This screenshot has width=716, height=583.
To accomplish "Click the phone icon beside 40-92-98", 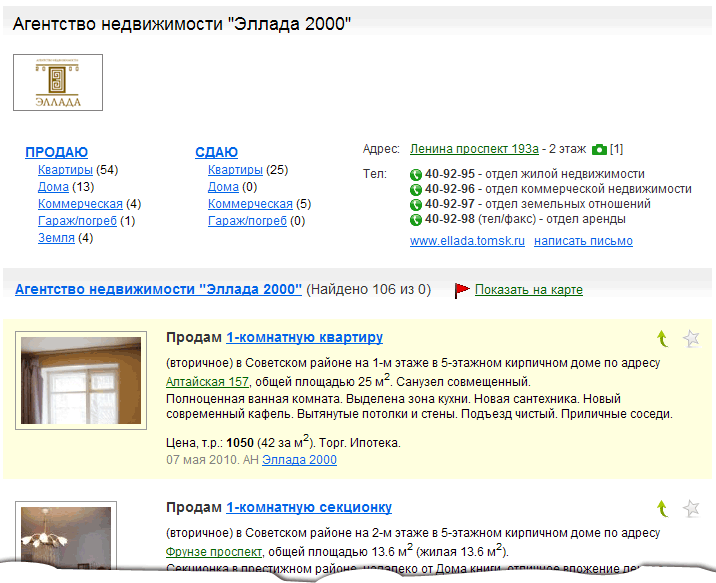I will click(x=416, y=219).
